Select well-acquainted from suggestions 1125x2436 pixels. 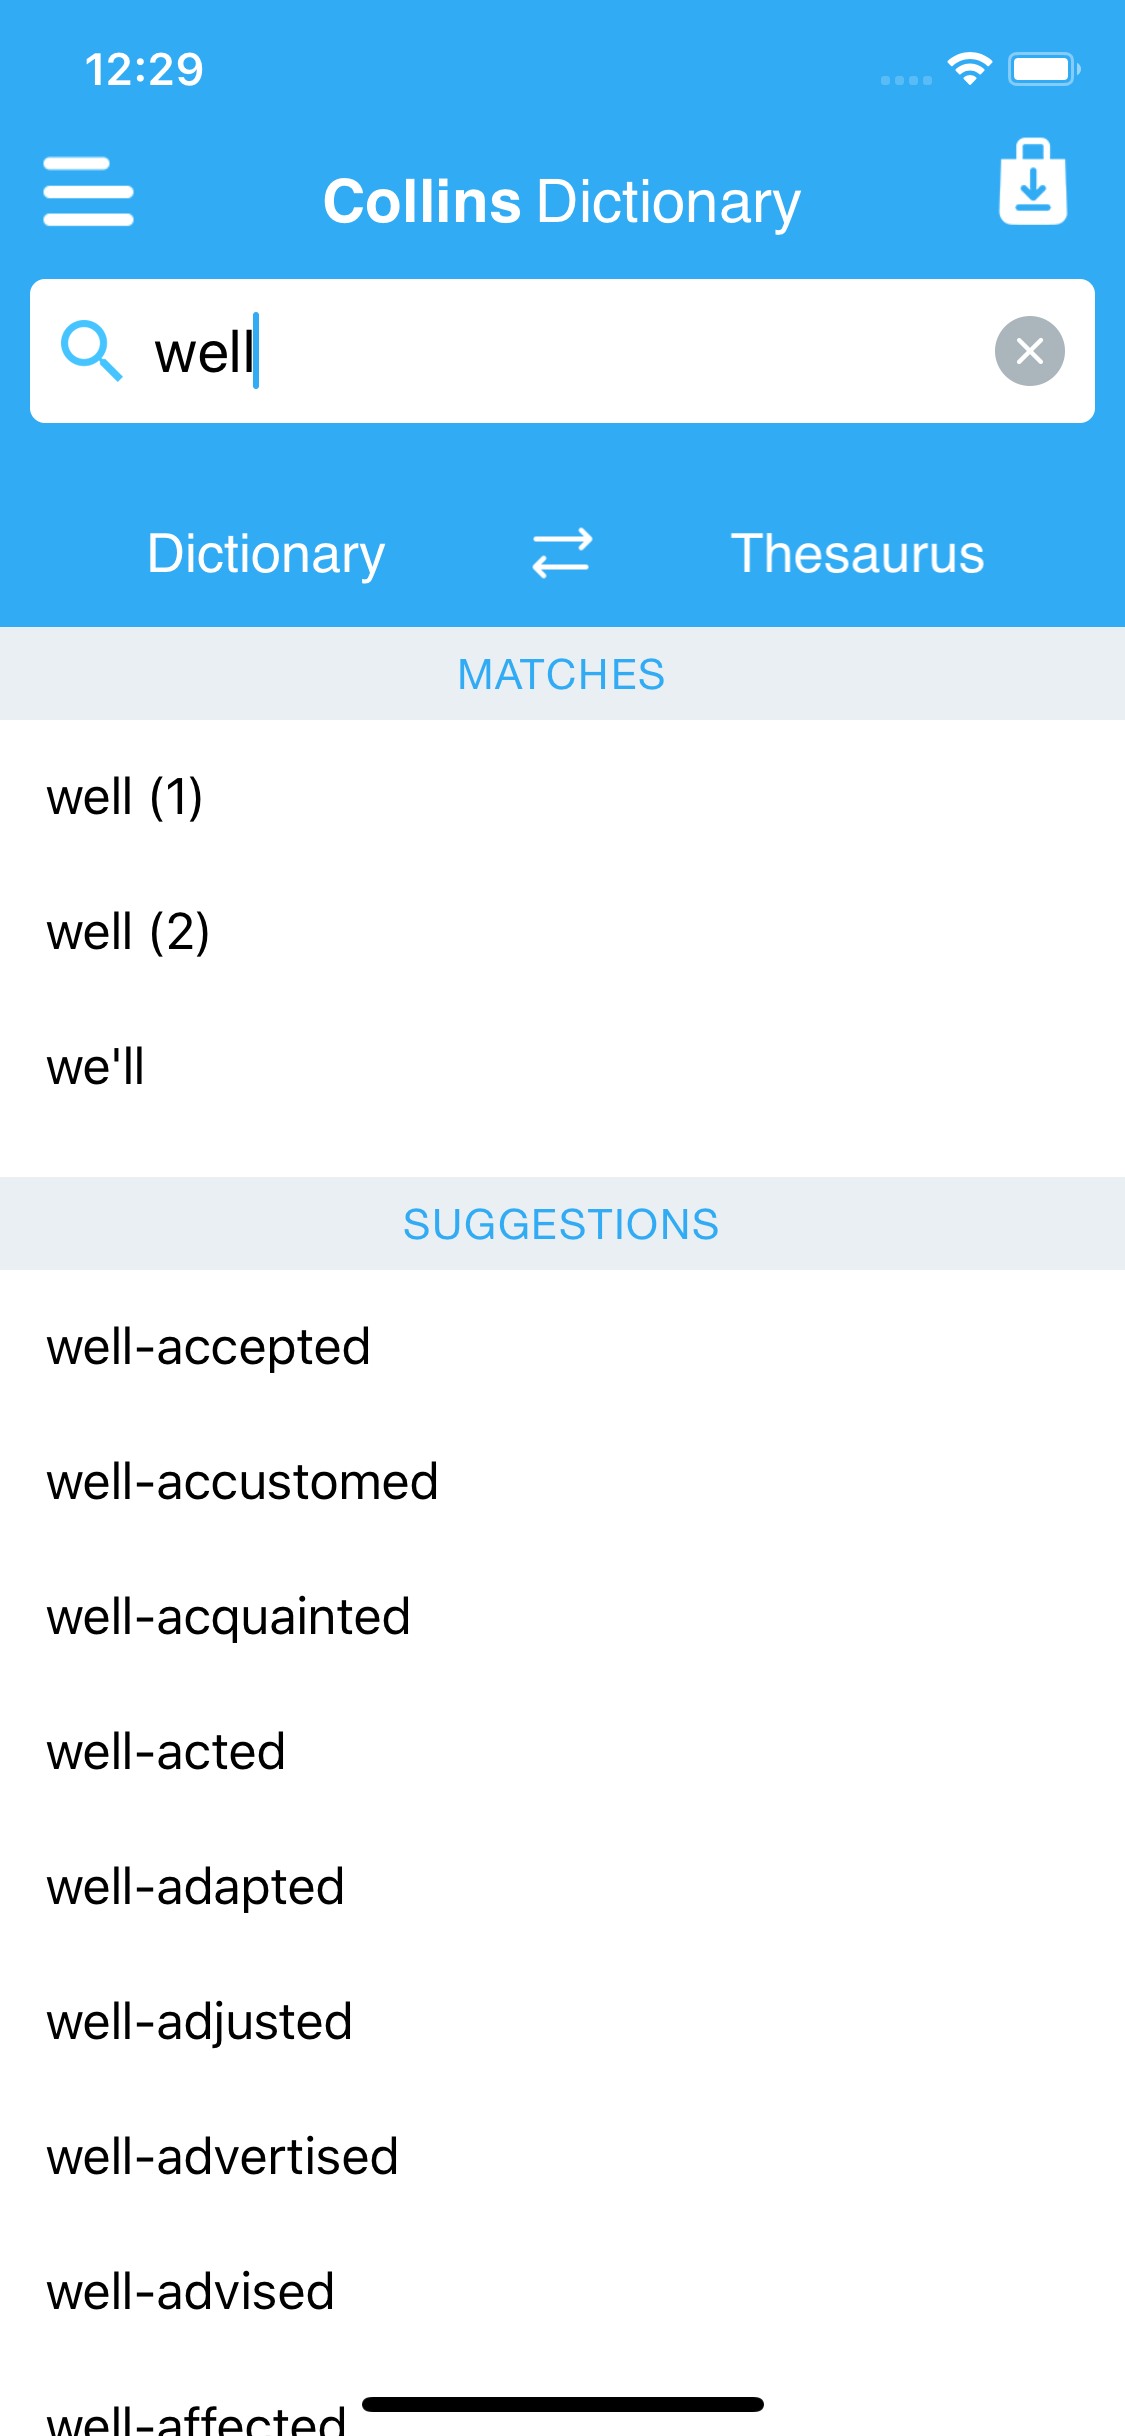tap(228, 1617)
